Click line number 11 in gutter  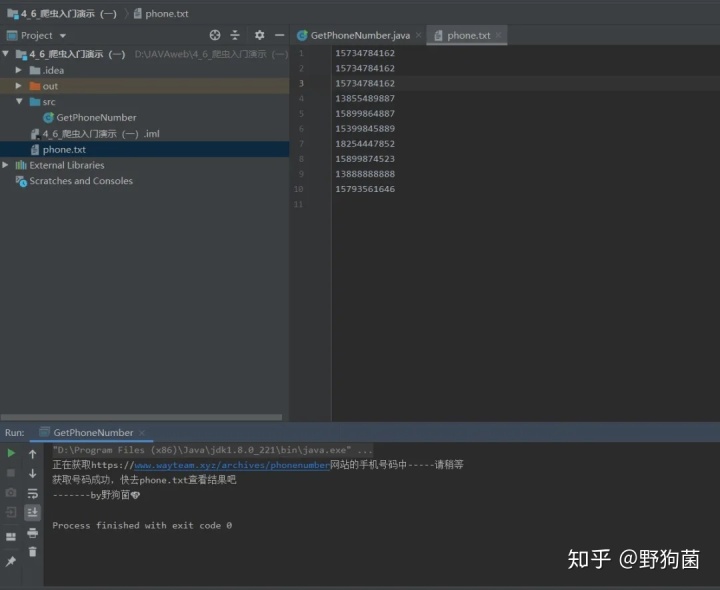[x=298, y=204]
